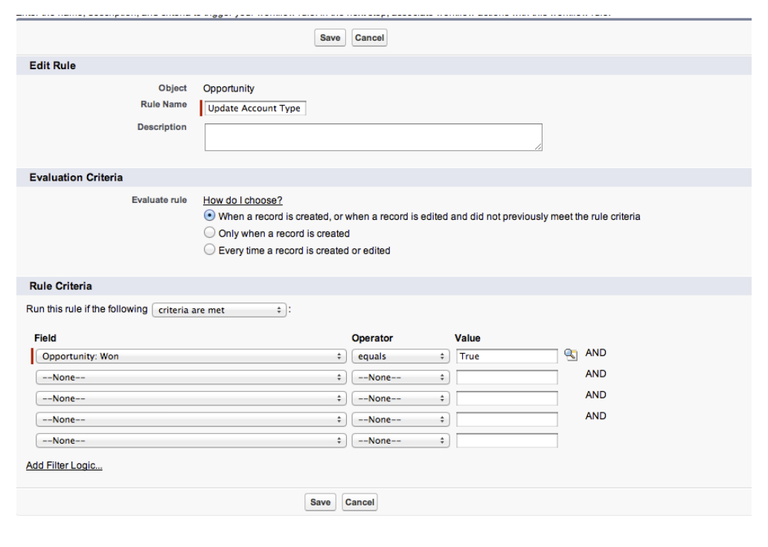768x547 pixels.
Task: Expand the second row Field dropdown
Action: [x=190, y=377]
